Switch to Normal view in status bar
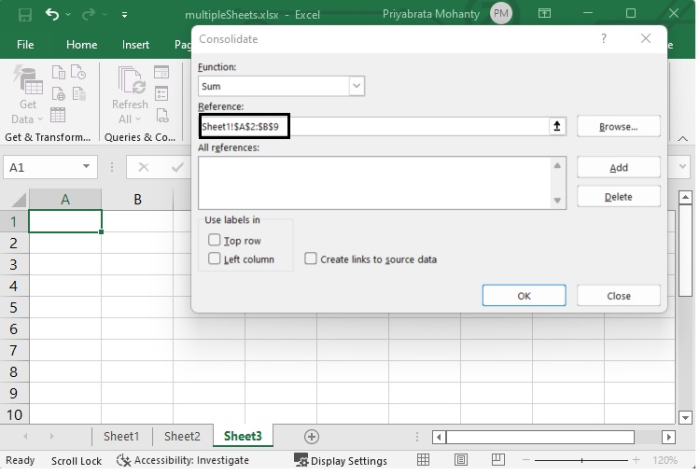700x475 pixels. pyautogui.click(x=423, y=461)
